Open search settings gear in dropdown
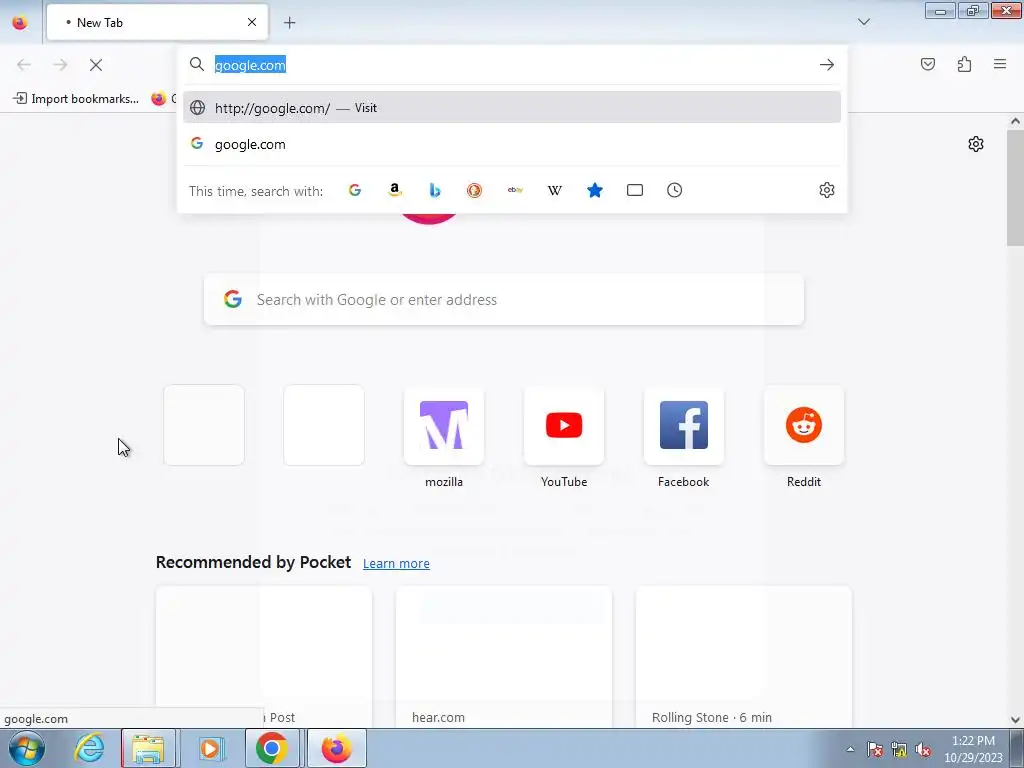 coord(827,190)
